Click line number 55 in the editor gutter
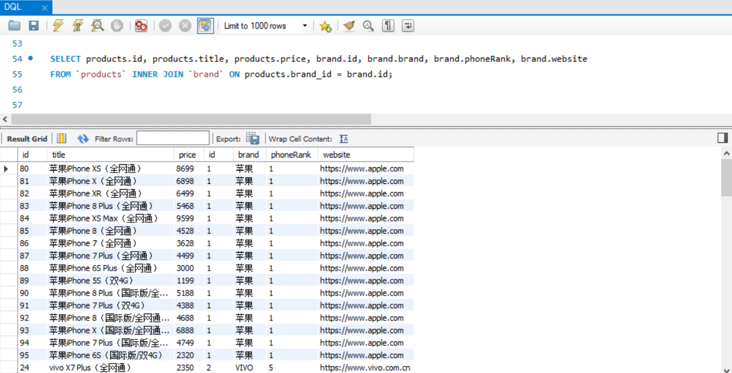 pyautogui.click(x=17, y=74)
